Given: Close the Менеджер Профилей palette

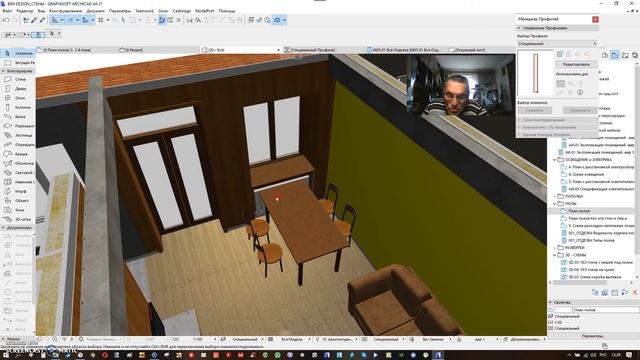Looking at the screenshot, I should point(595,19).
